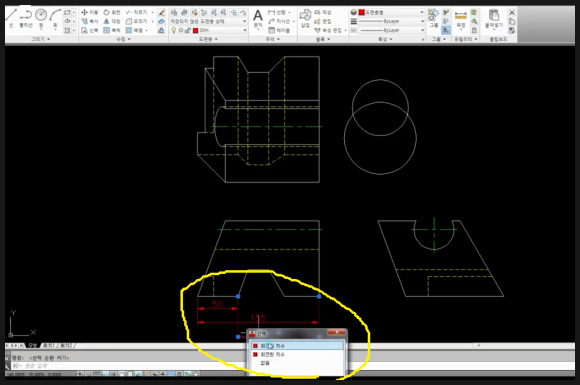Viewport: 580px width, 385px height.
Task: Choose the Leader (지시선) tool
Action: click(x=279, y=21)
